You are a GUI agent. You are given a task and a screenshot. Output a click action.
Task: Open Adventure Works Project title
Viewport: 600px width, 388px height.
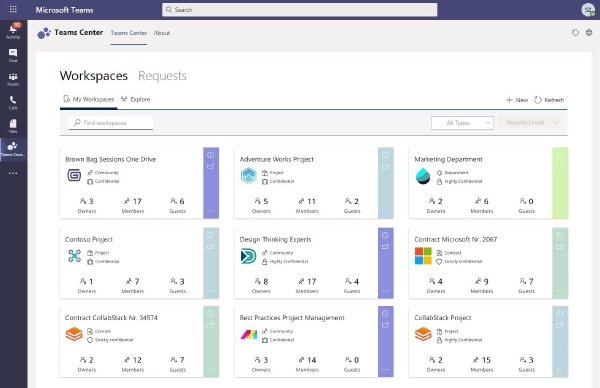[x=277, y=159]
